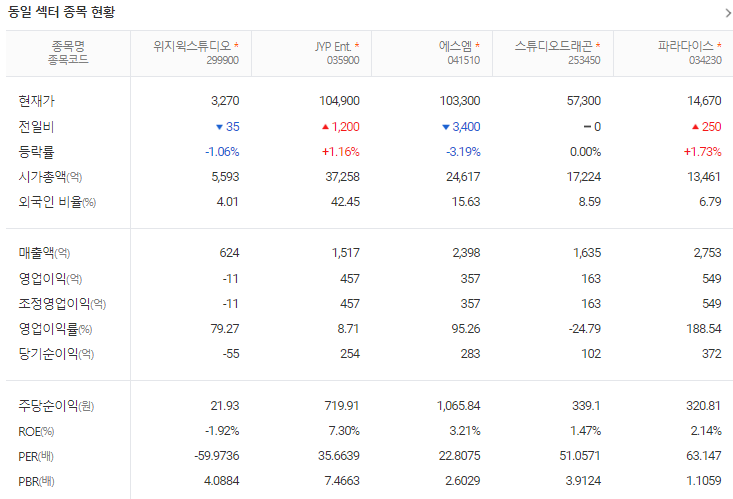Screen dimensions: 733x499
Task: Click market cap value 37,258
Action: click(343, 177)
